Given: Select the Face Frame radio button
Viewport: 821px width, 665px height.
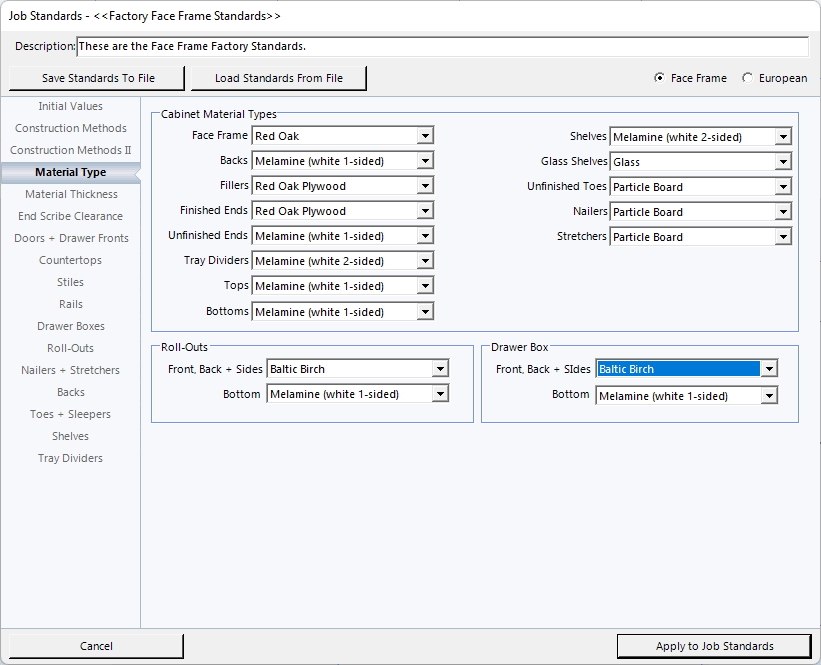Looking at the screenshot, I should tap(659, 78).
